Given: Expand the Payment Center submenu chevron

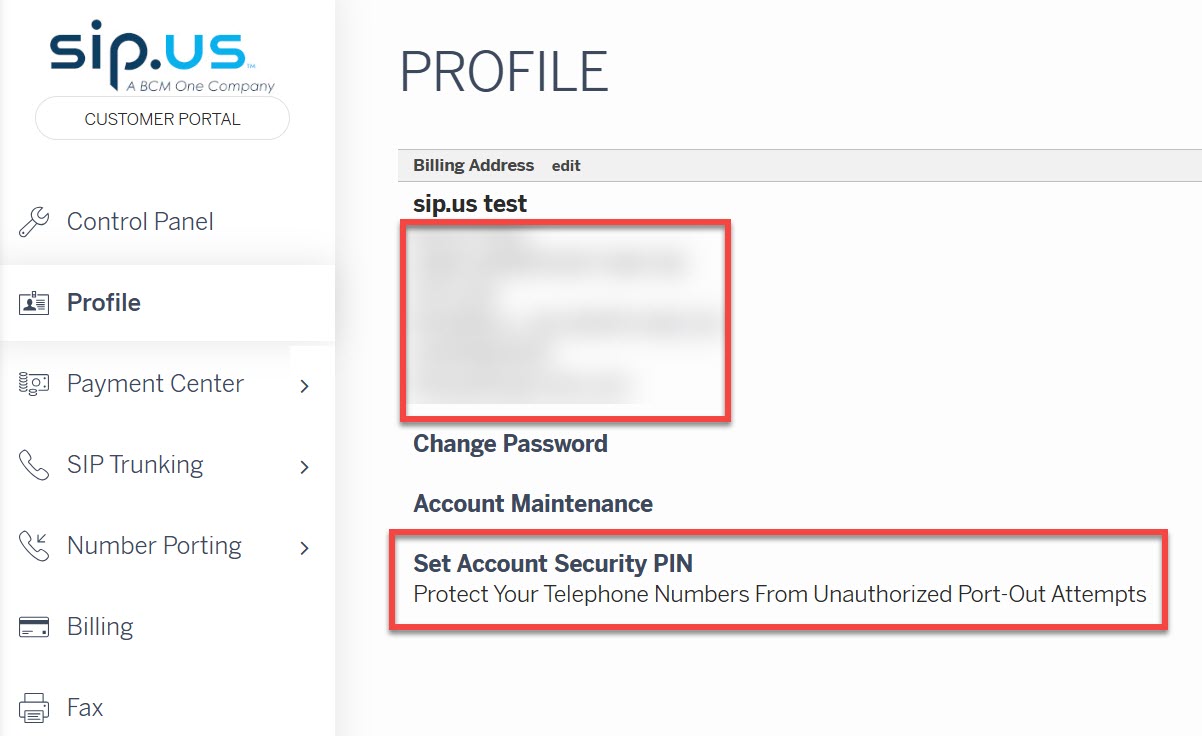Looking at the screenshot, I should 305,386.
